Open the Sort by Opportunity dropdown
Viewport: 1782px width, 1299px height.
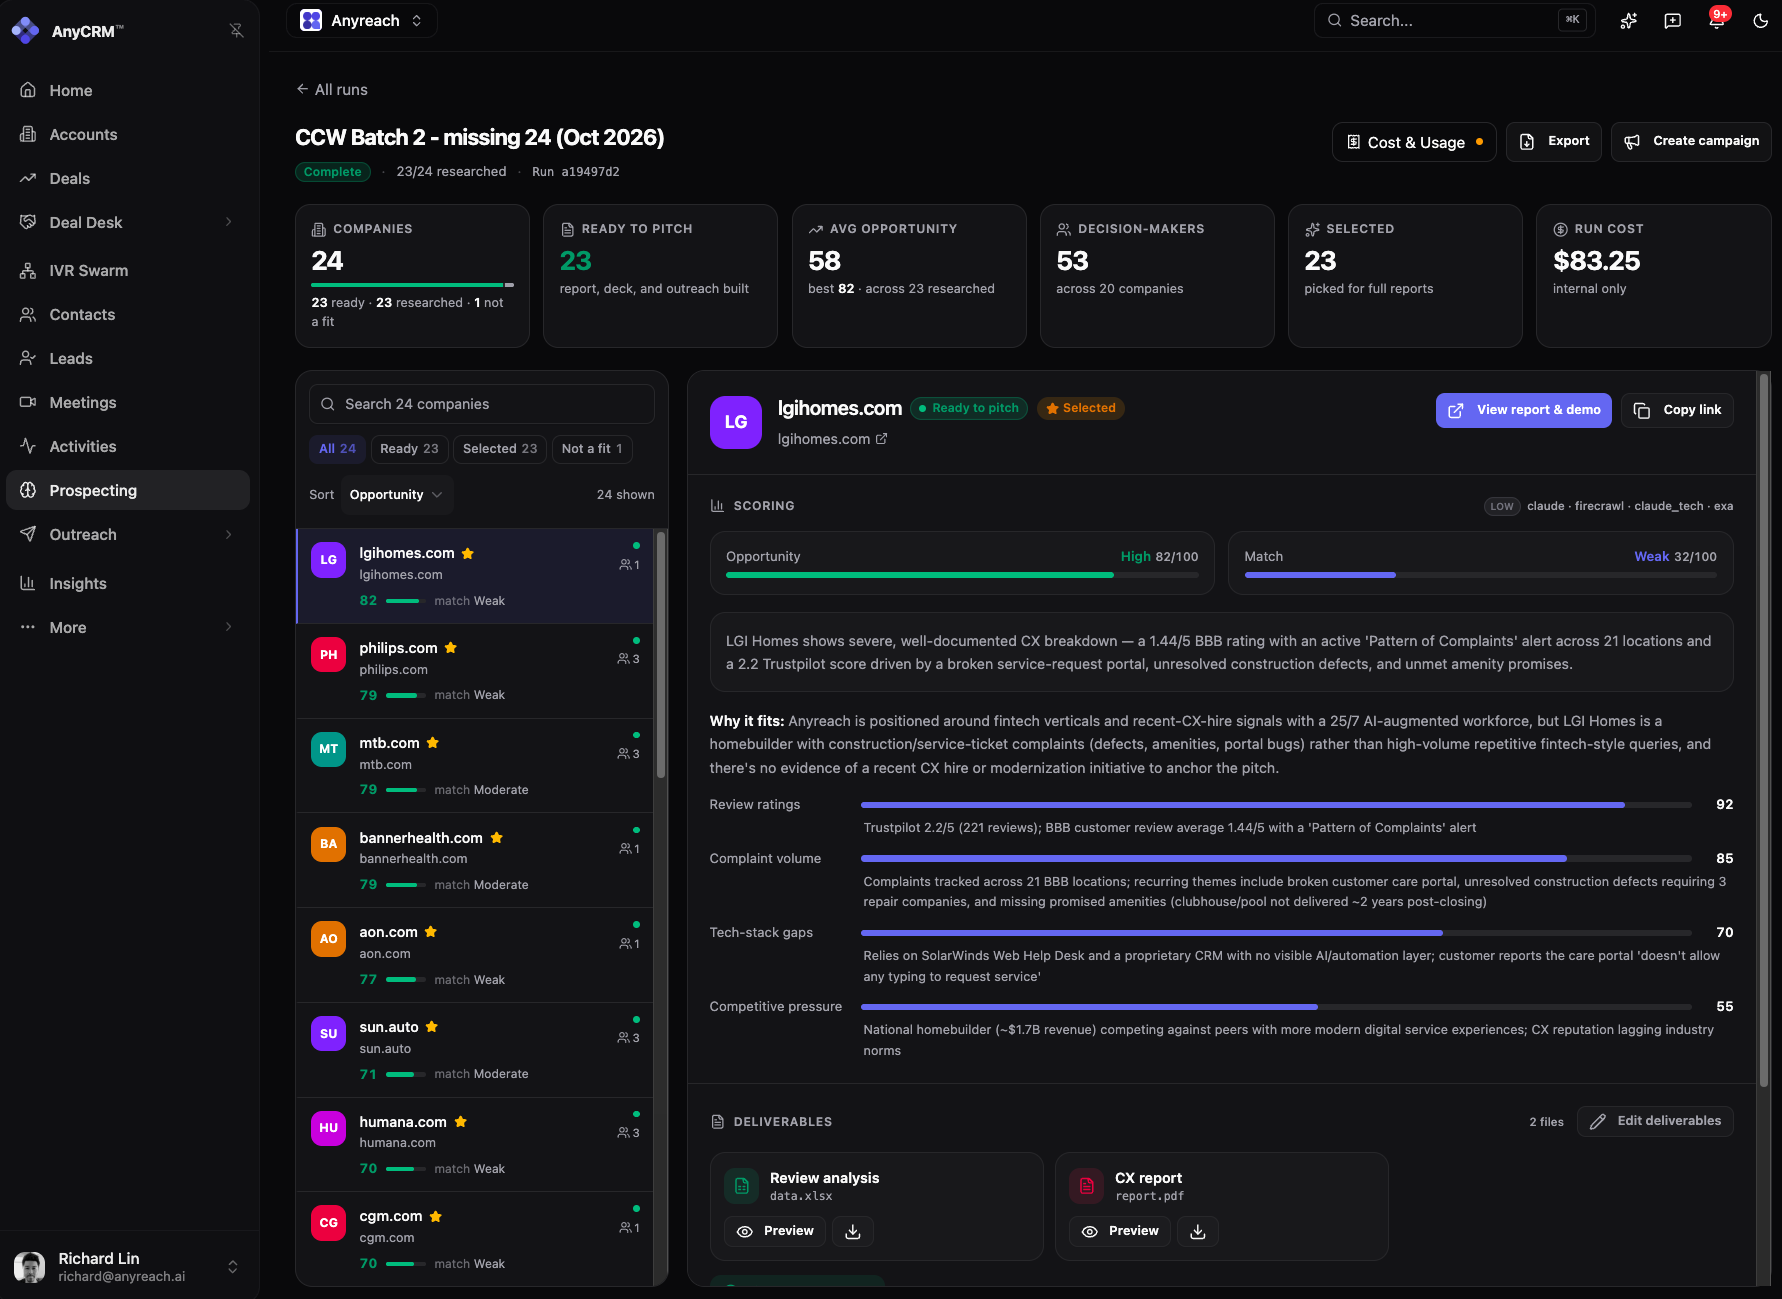pos(397,495)
